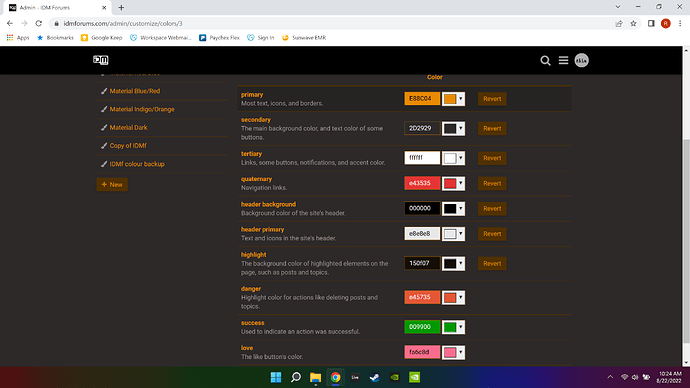The width and height of the screenshot is (690, 388).
Task: Open the Bookmarks folder in bookmarks bar
Action: [x=55, y=38]
